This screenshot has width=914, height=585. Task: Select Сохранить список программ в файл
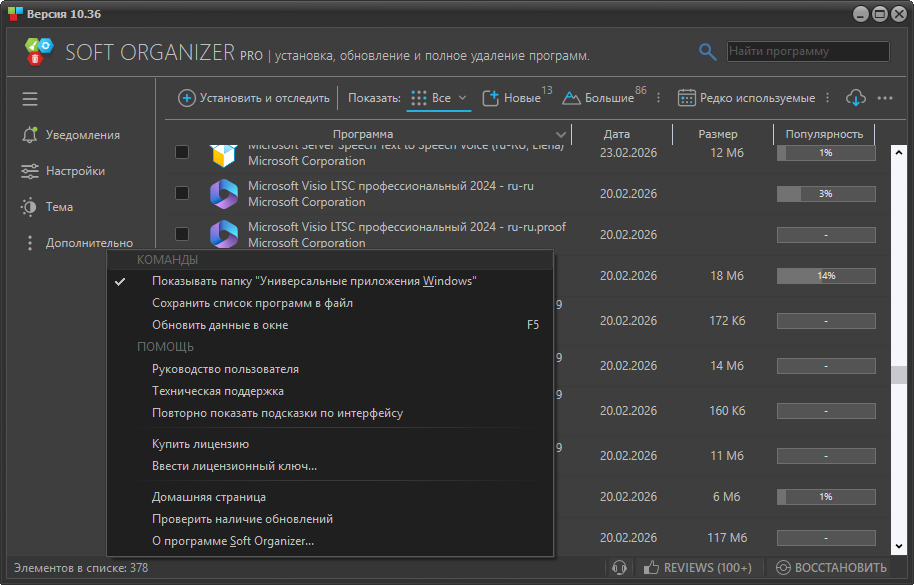(x=330, y=303)
